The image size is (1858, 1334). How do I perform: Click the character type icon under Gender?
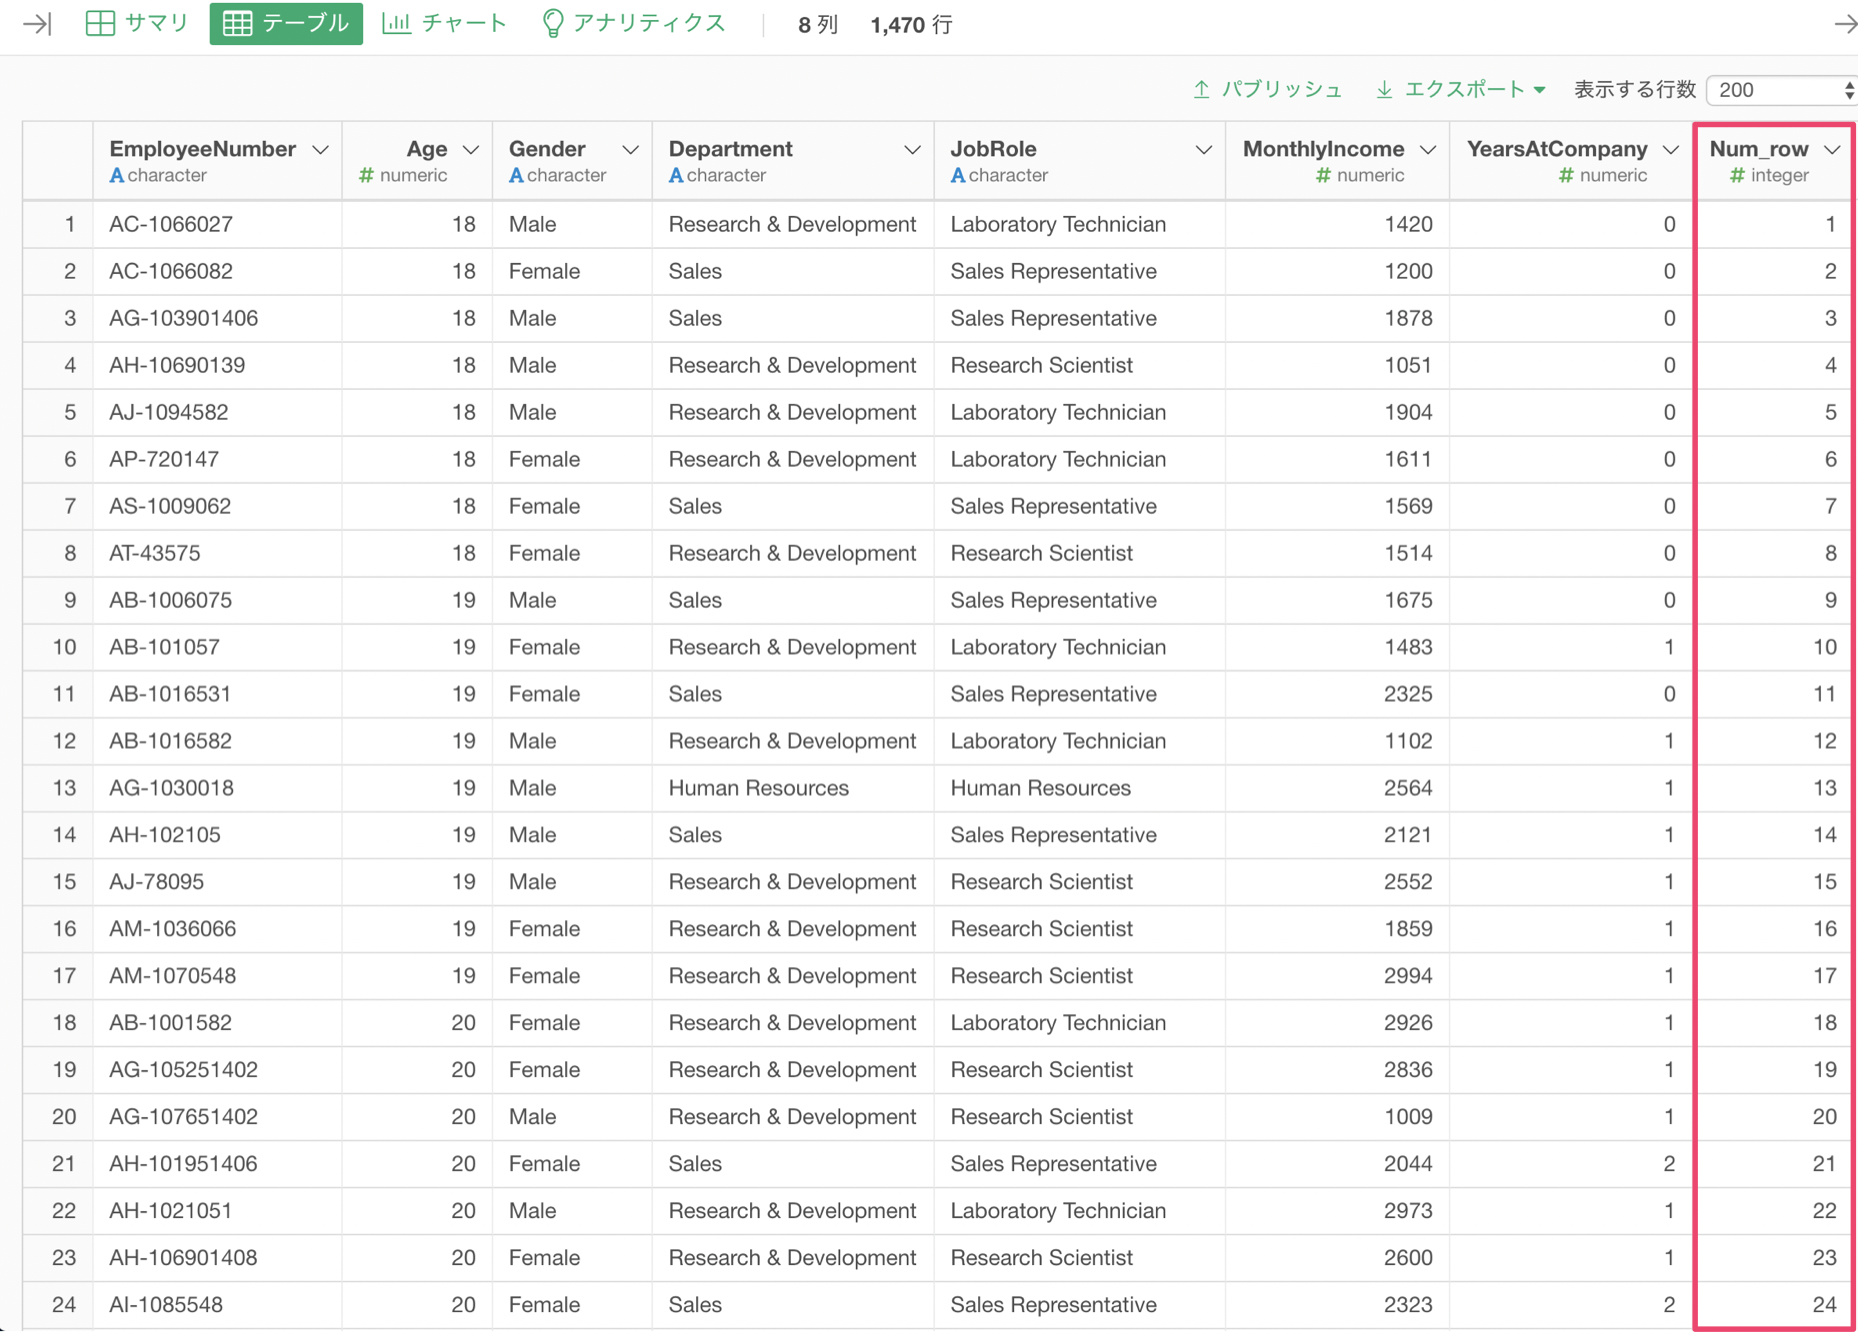pos(516,176)
